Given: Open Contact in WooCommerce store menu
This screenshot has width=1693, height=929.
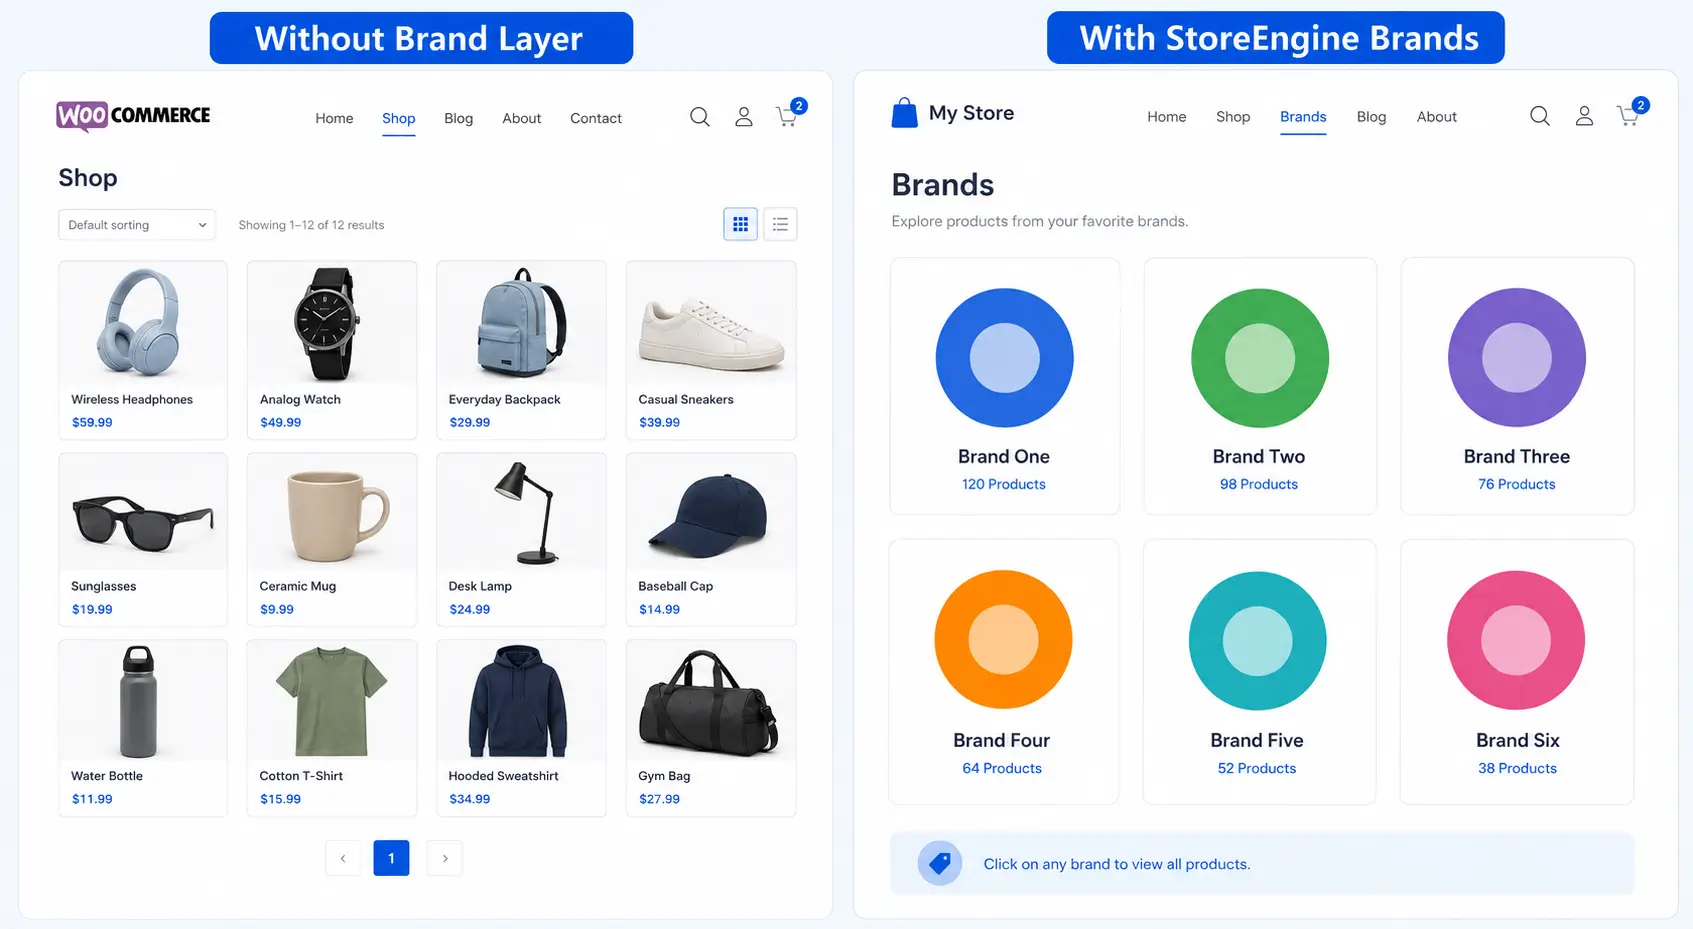Looking at the screenshot, I should 596,118.
